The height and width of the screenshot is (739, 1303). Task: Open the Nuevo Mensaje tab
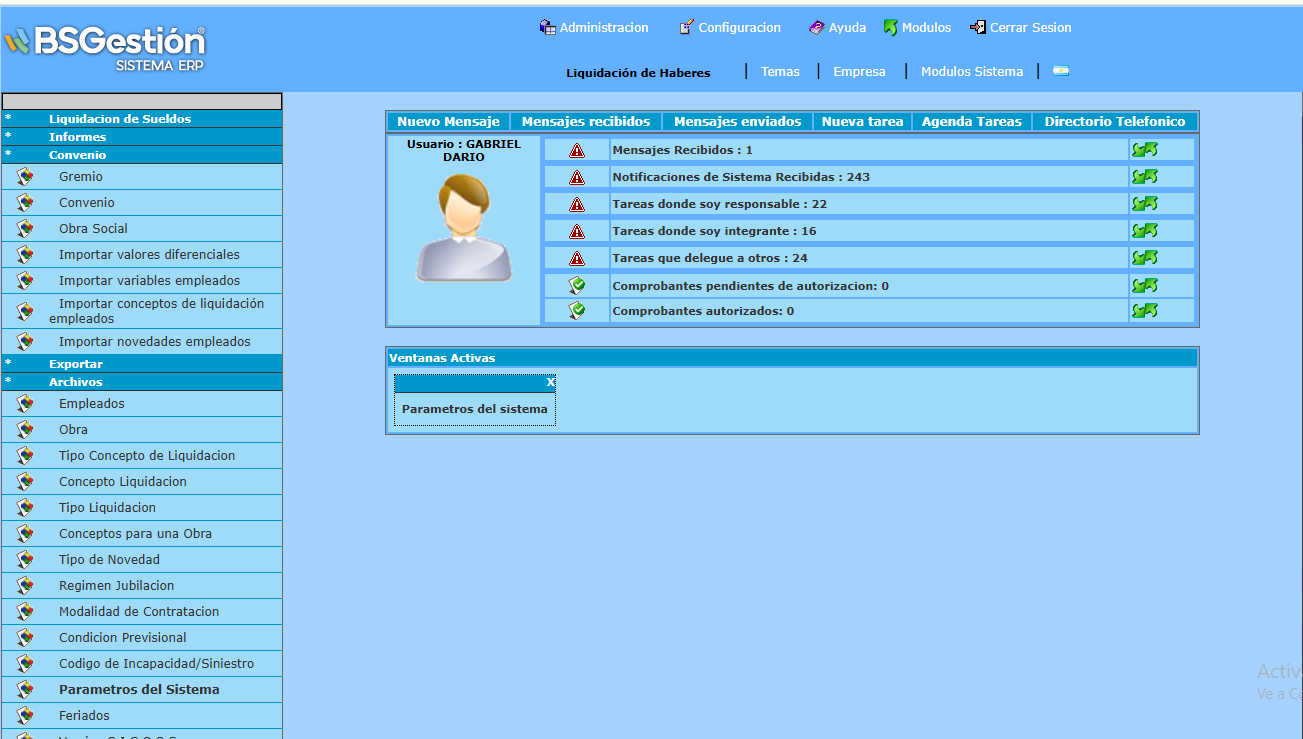coord(448,121)
